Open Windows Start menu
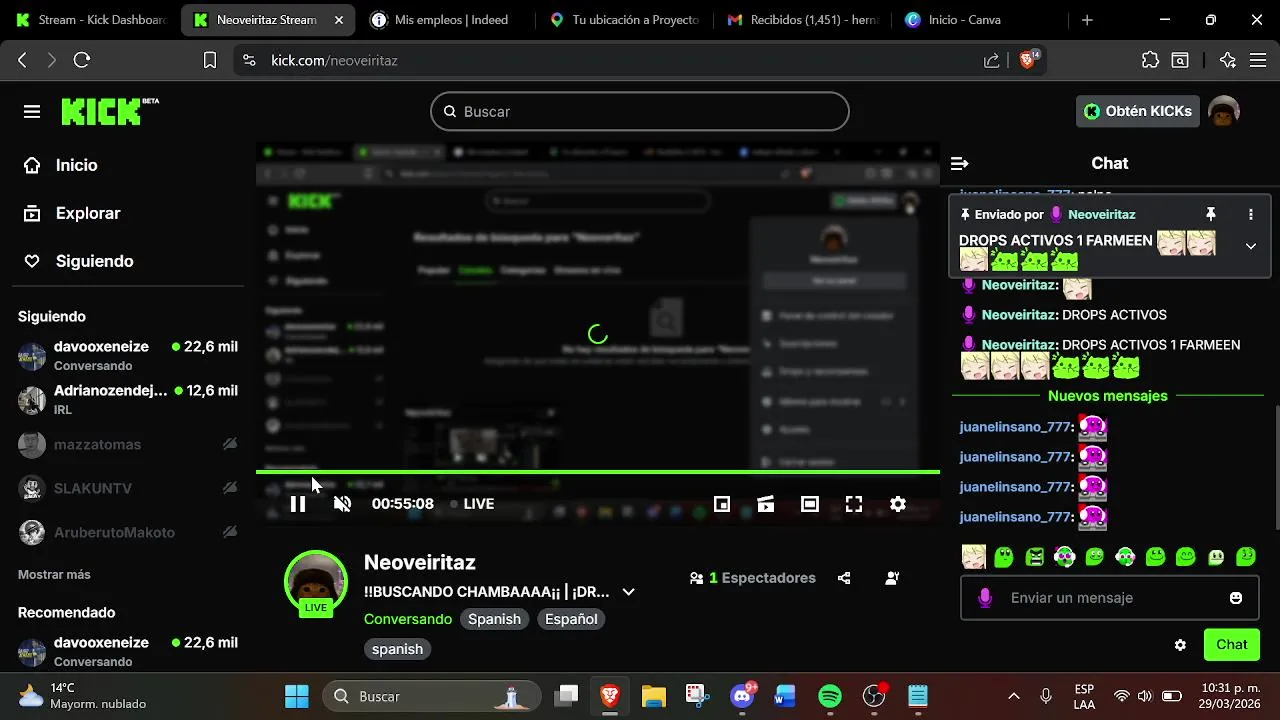The image size is (1280, 720). 297,696
